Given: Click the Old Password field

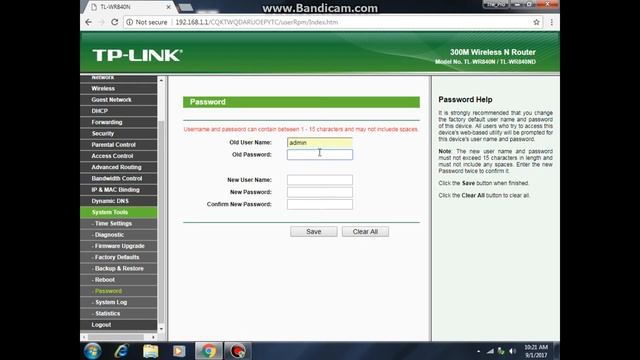Looking at the screenshot, I should click(x=320, y=155).
